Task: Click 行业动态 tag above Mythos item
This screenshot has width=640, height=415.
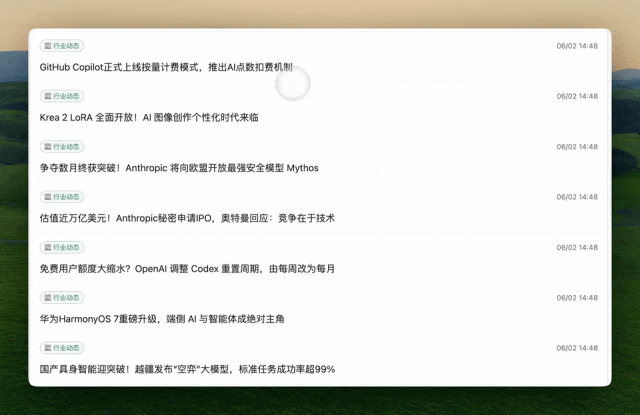Action: click(62, 146)
